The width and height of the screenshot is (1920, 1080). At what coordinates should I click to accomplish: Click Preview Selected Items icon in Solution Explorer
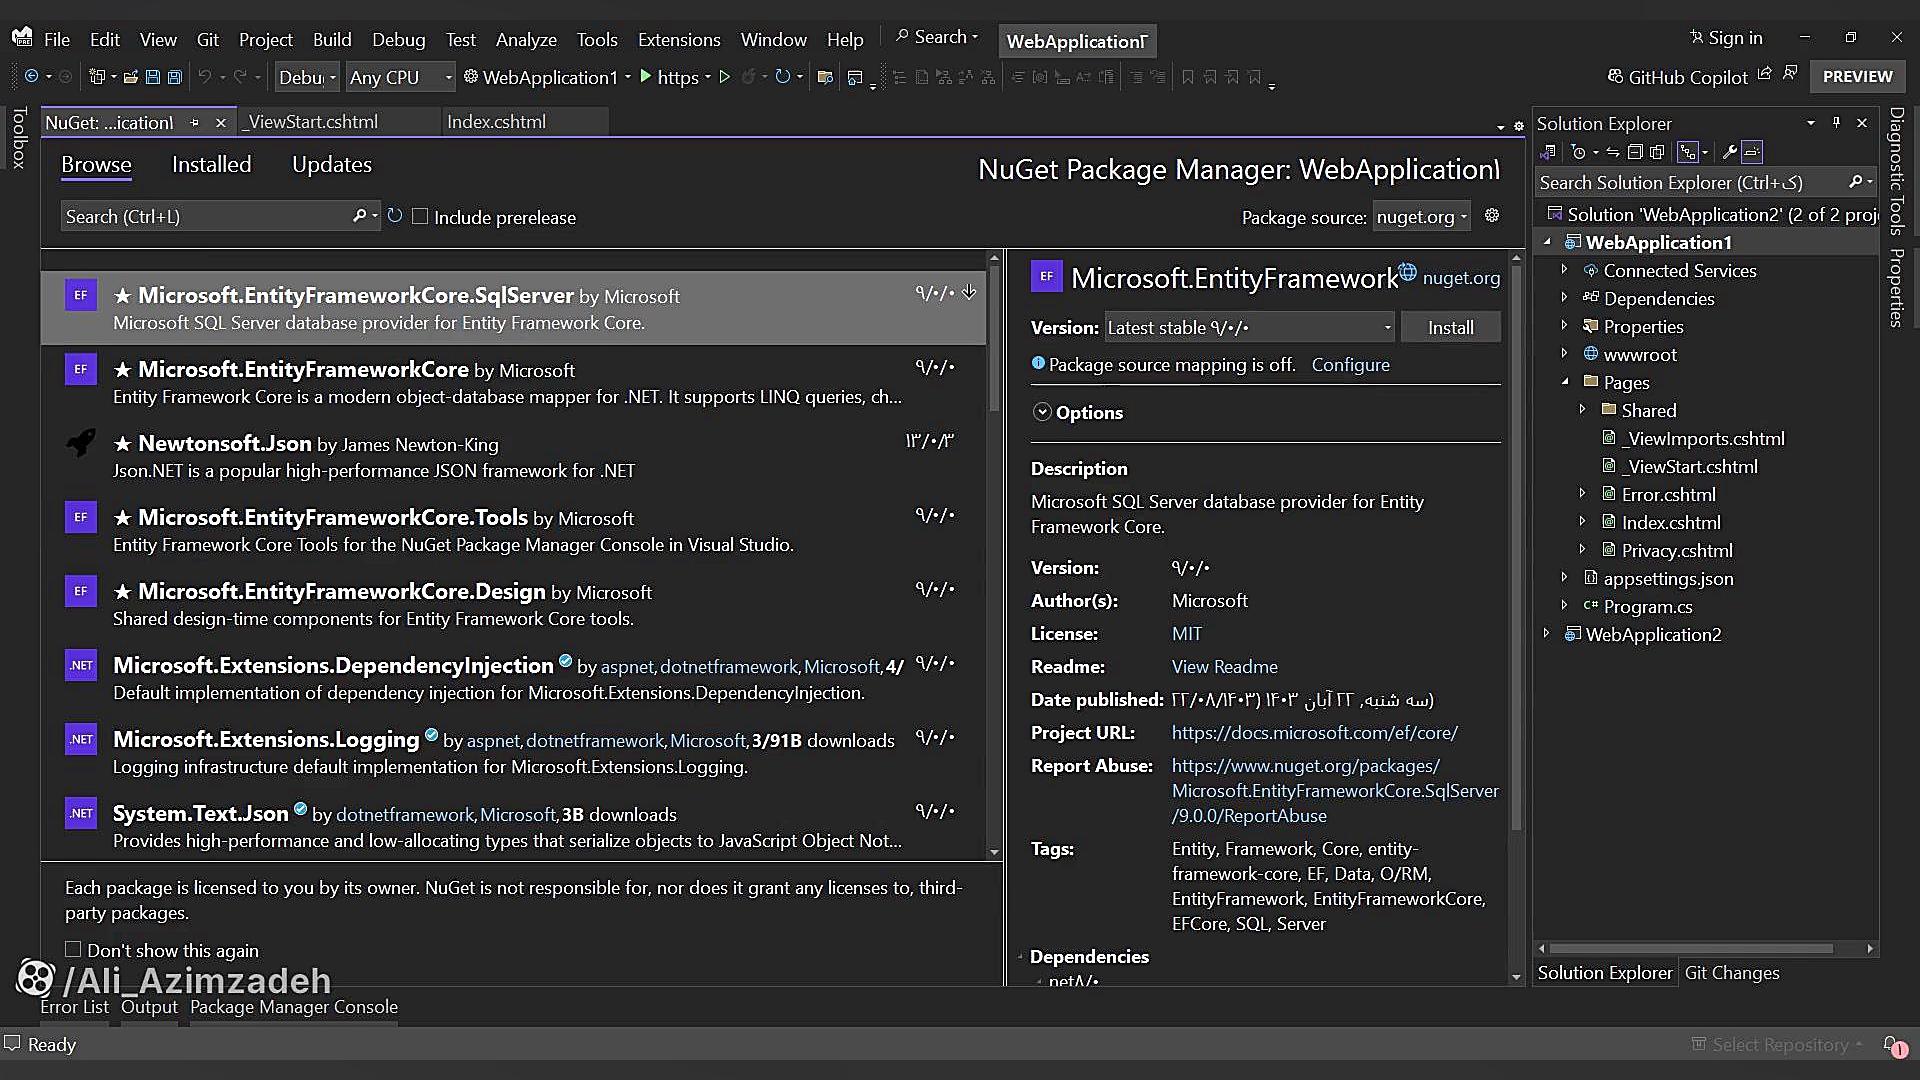[1752, 152]
